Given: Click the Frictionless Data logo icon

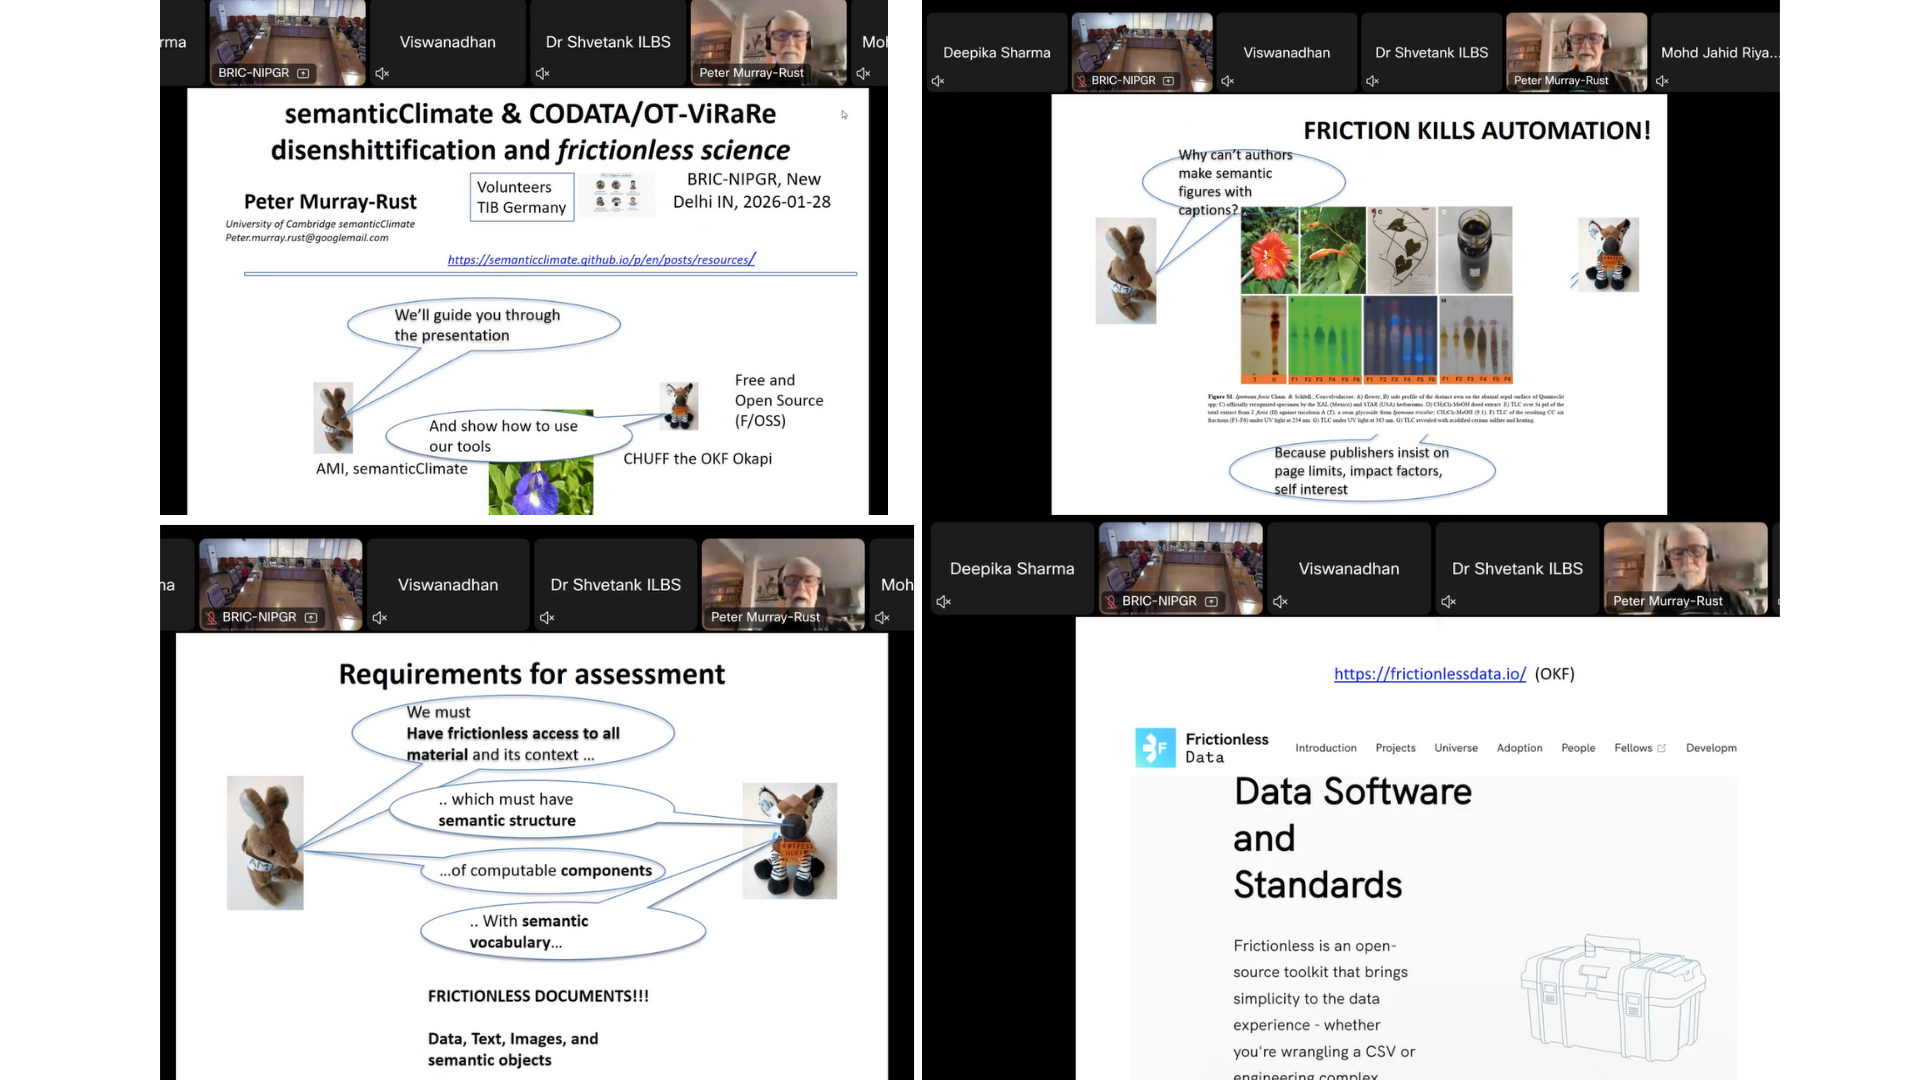Looking at the screenshot, I should tap(1155, 747).
